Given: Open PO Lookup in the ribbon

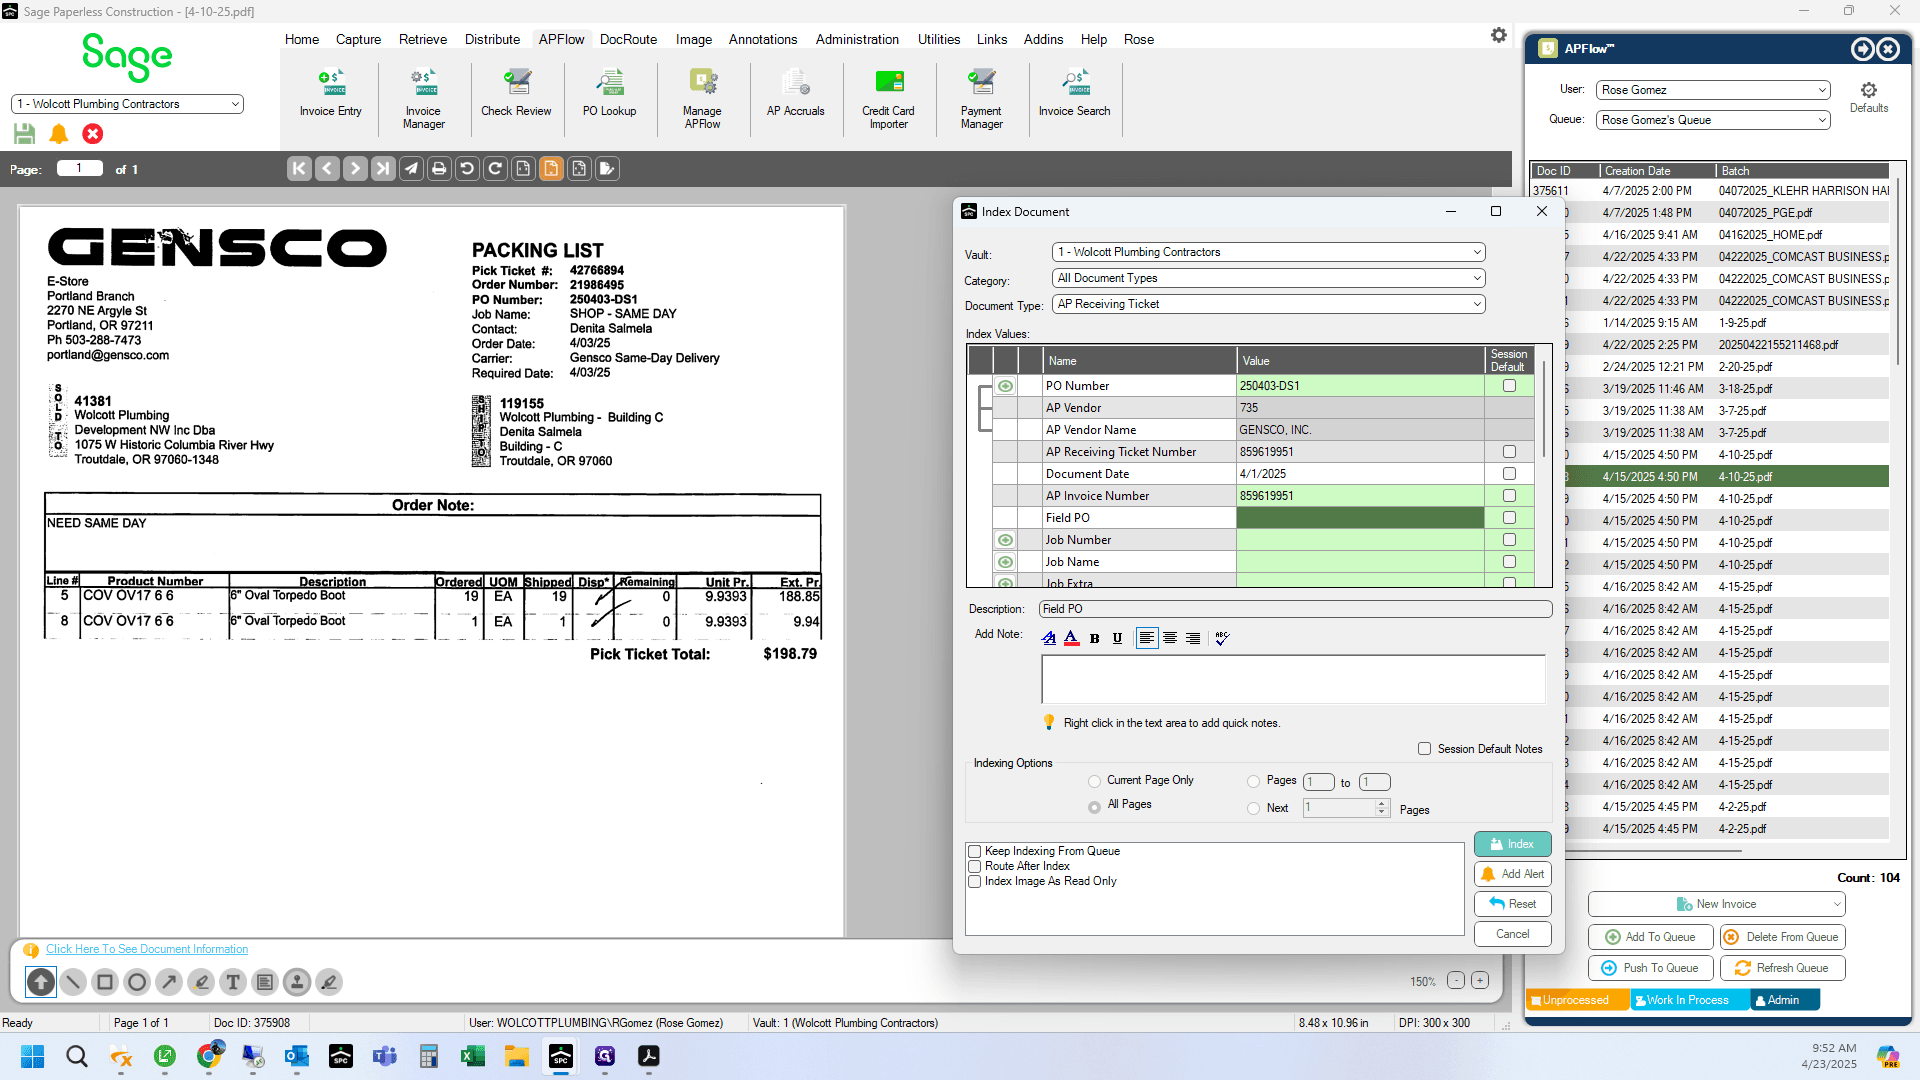Looking at the screenshot, I should point(610,95).
